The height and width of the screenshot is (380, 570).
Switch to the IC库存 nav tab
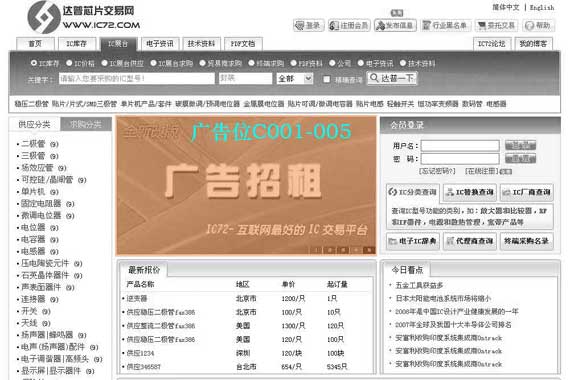(76, 44)
